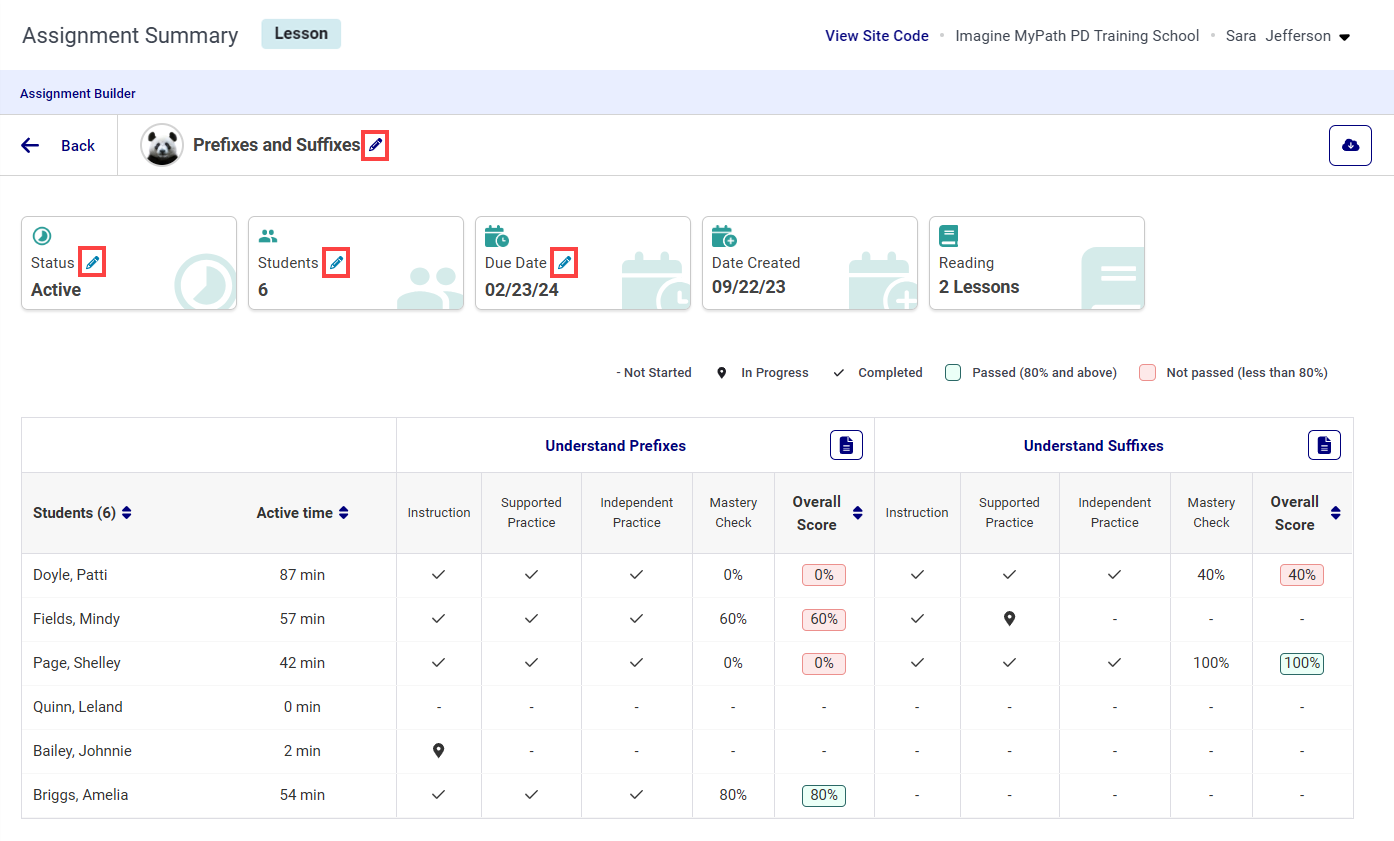1394x841 pixels.
Task: Open the Sara Jefferson user menu
Action: (1345, 37)
